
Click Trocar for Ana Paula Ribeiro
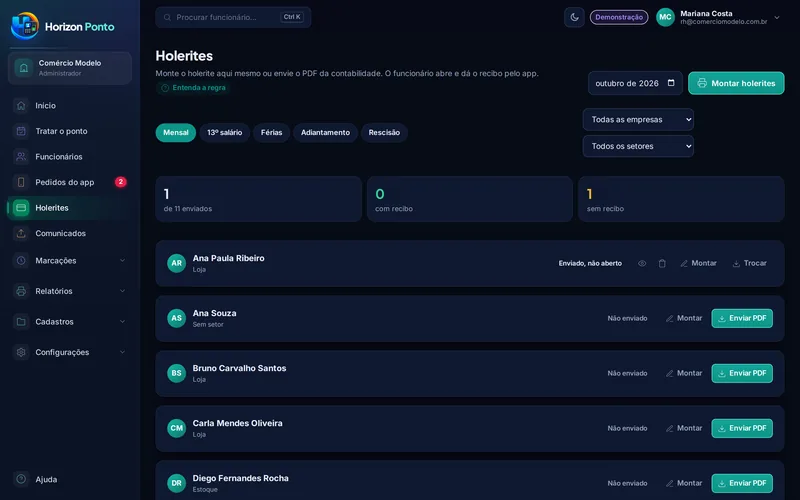point(749,263)
